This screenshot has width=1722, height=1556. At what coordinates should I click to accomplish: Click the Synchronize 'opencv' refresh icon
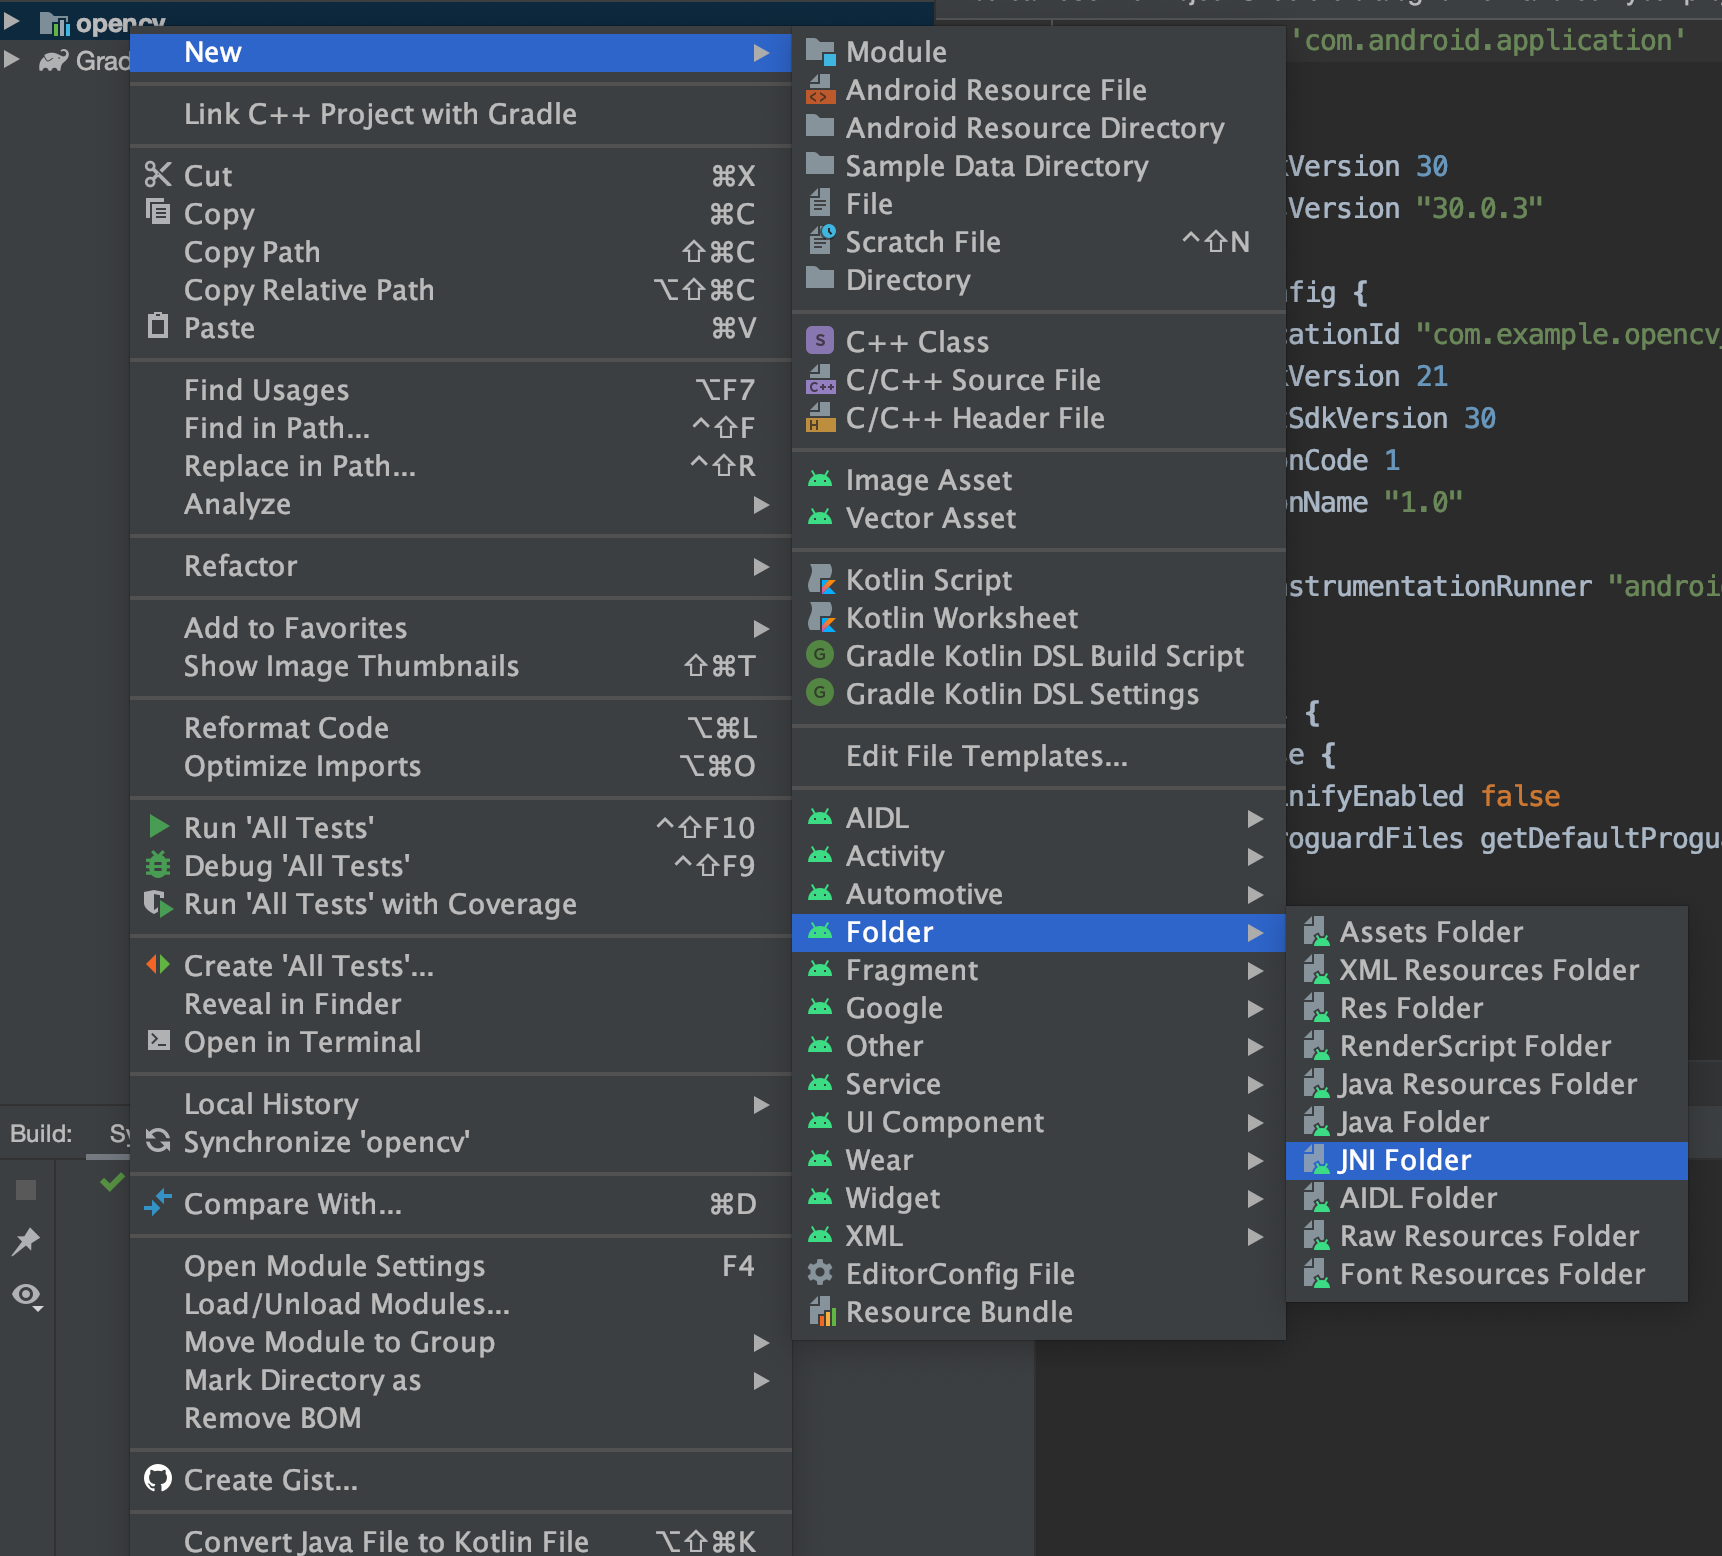coord(158,1140)
